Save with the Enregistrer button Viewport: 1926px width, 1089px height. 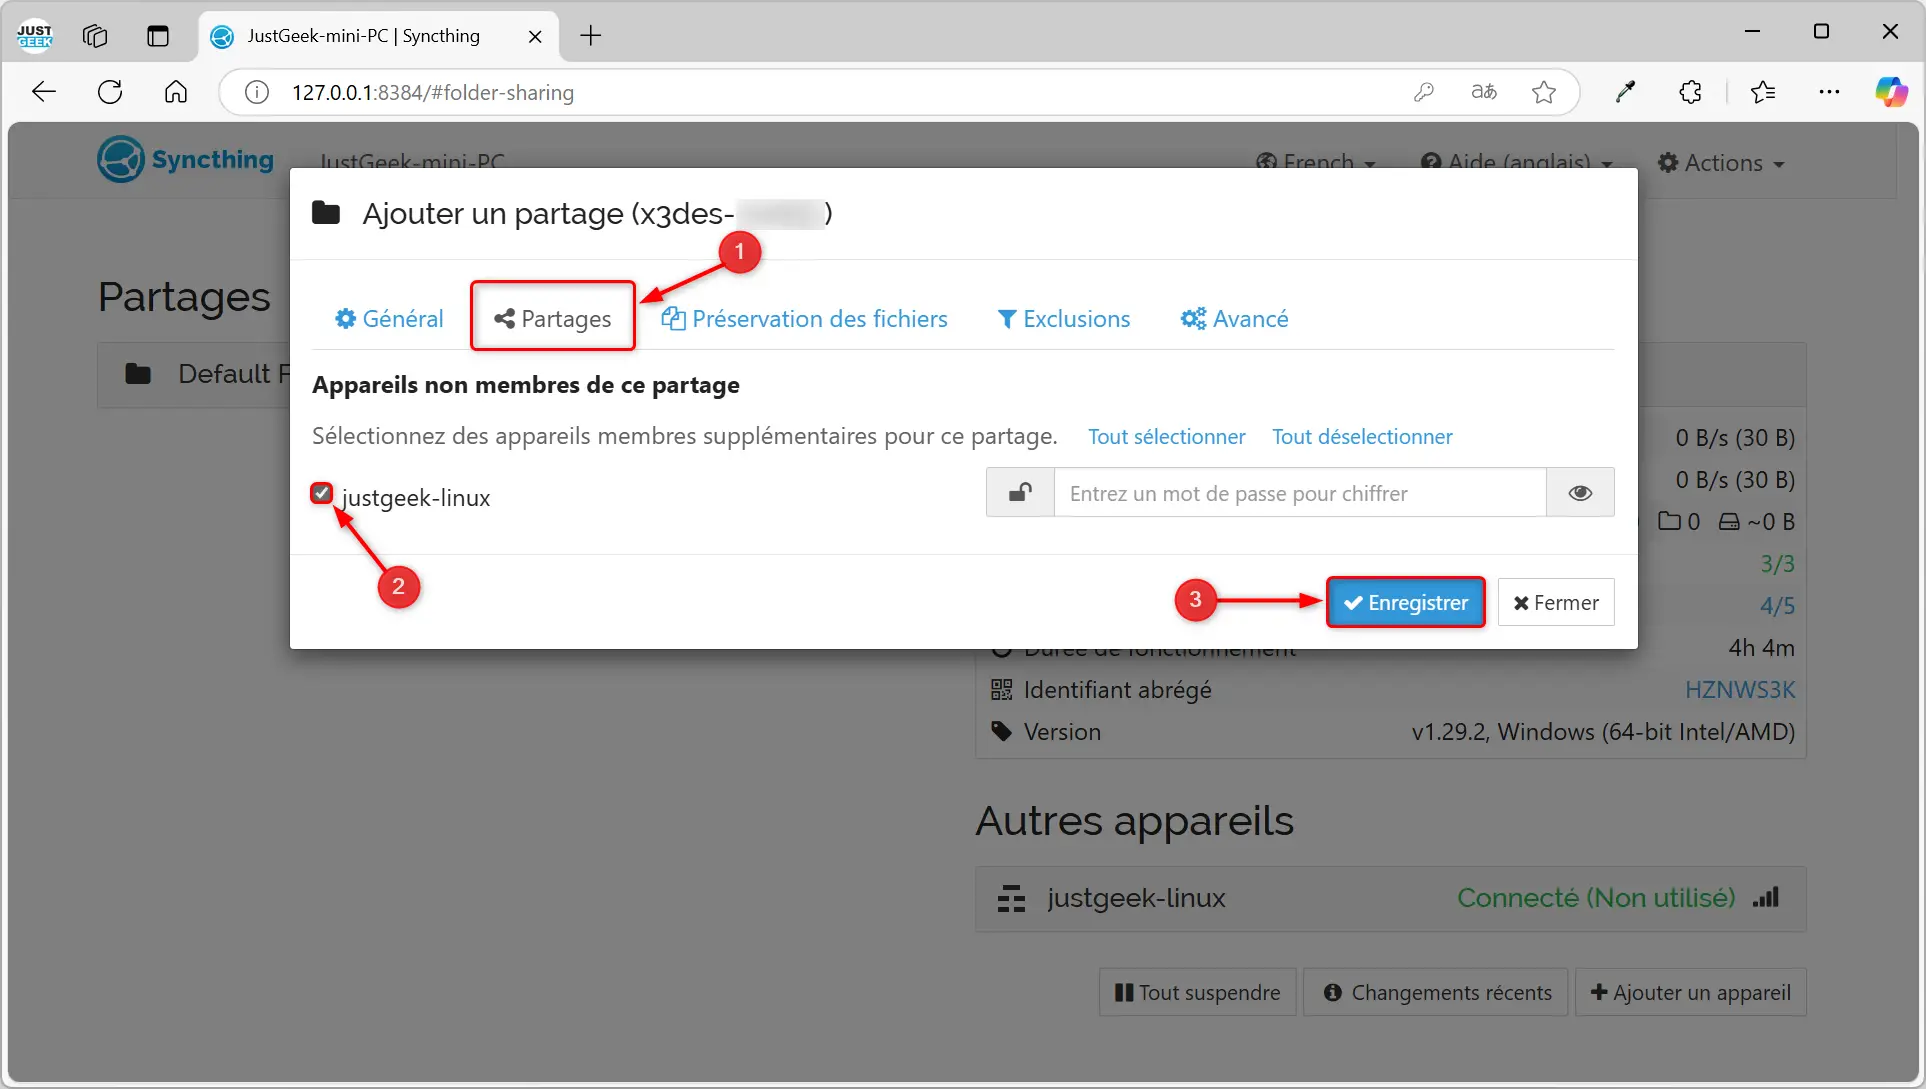1406,602
